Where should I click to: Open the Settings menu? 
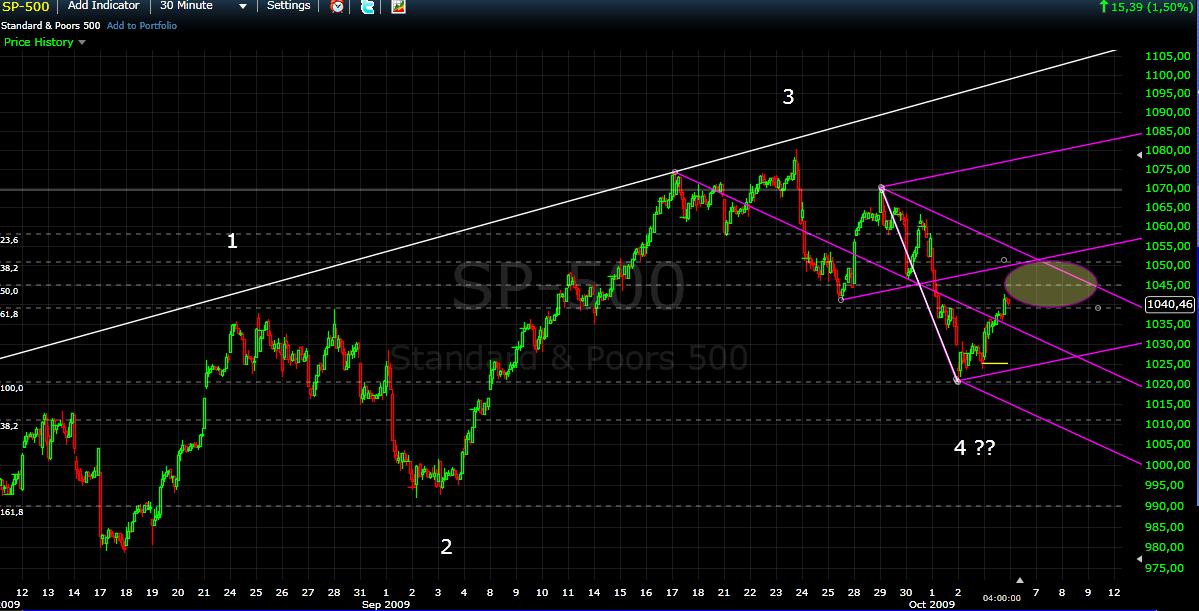(288, 6)
